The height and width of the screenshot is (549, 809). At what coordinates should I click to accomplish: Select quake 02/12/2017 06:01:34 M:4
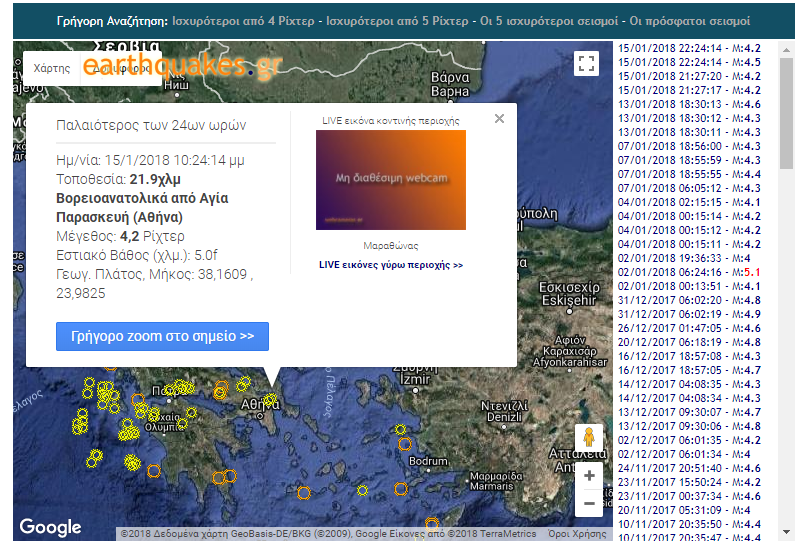(x=684, y=454)
